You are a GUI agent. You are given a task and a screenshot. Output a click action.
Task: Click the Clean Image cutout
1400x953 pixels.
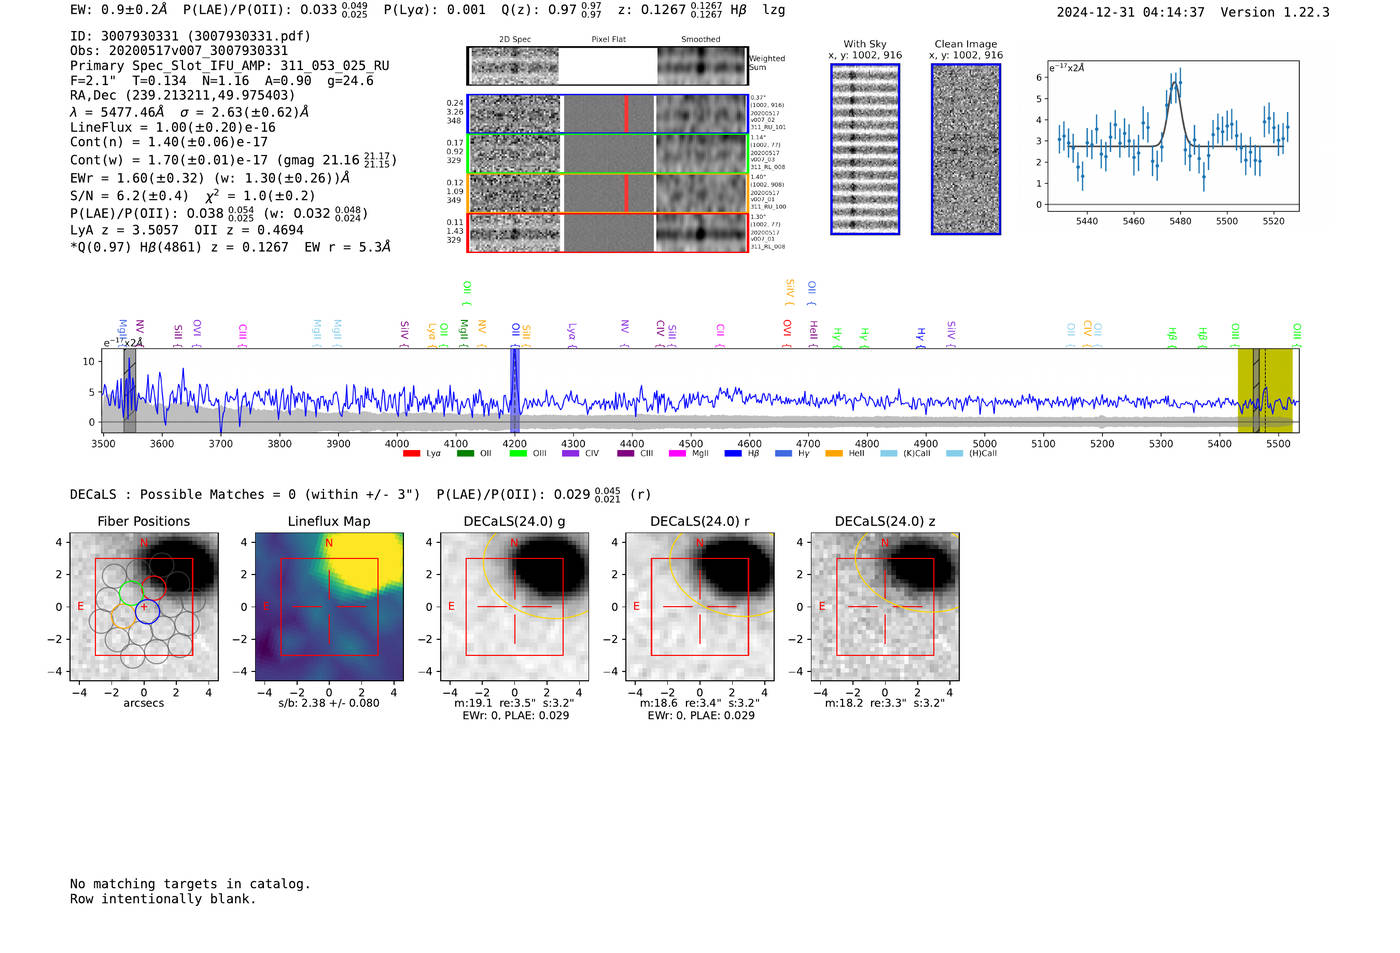pyautogui.click(x=966, y=149)
